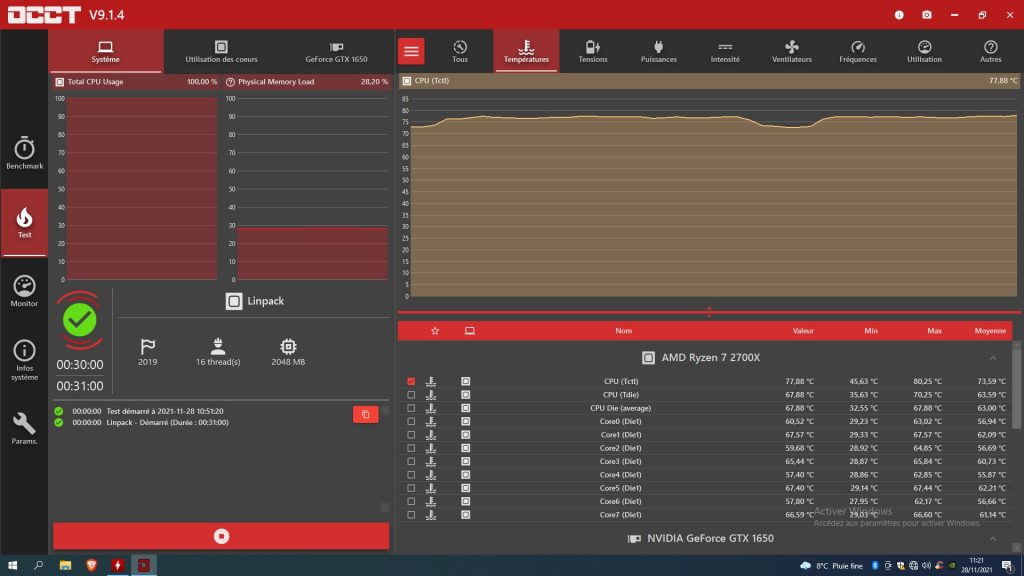Switch to Utilisation des coeurs tab

[221, 51]
